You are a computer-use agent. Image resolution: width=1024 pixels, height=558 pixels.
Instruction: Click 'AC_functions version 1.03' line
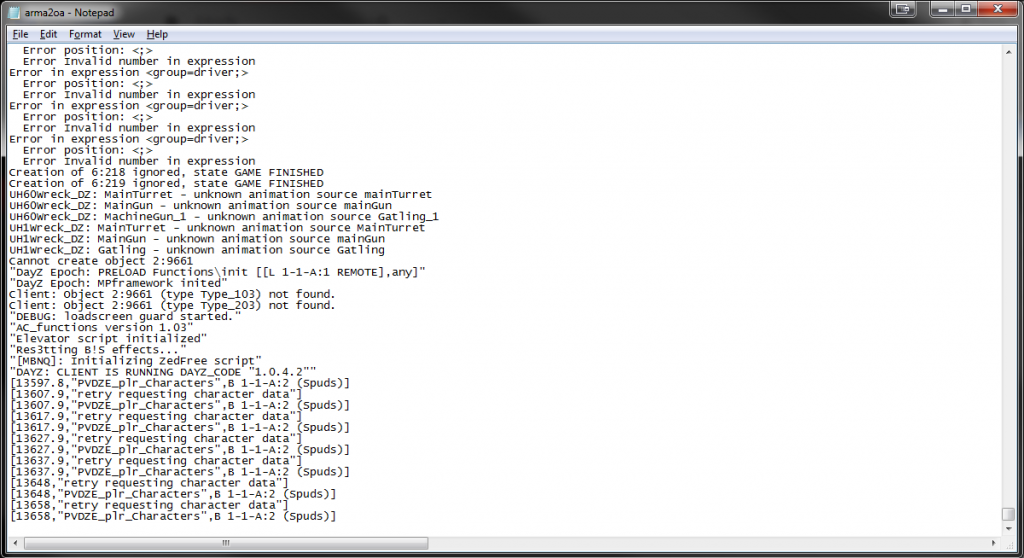pyautogui.click(x=101, y=328)
